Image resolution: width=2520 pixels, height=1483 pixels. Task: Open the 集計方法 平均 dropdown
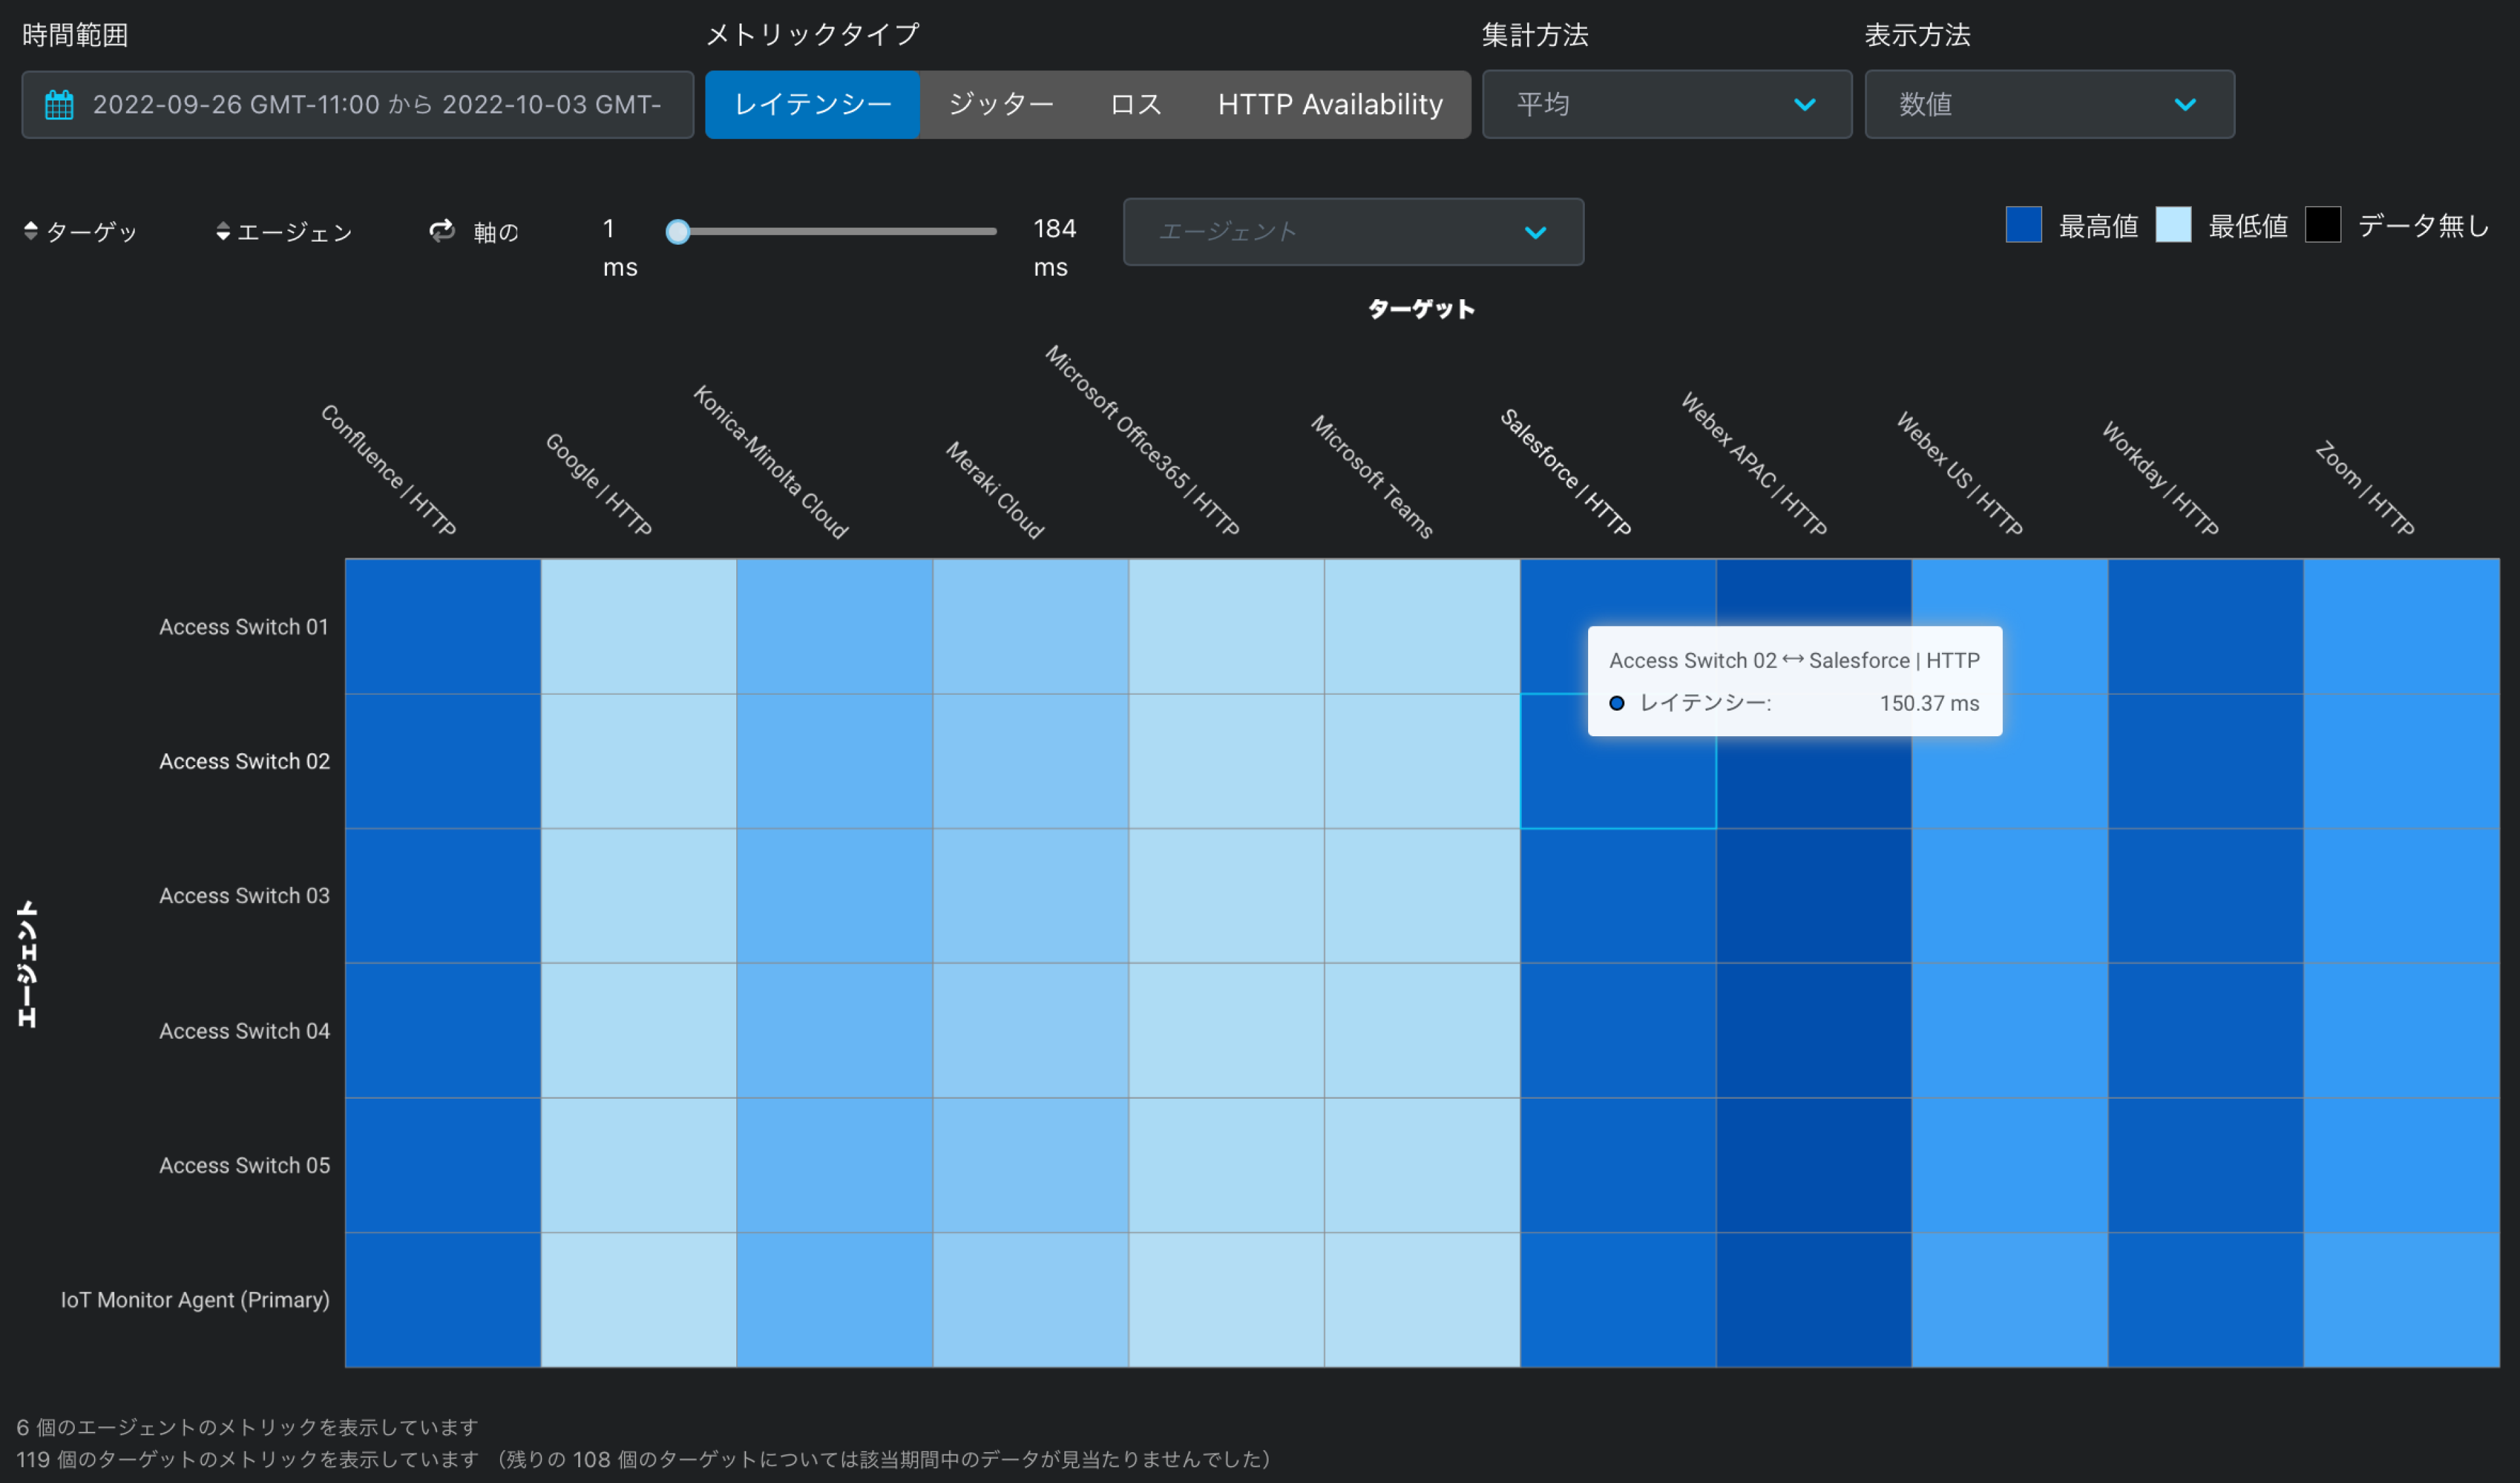coord(1667,104)
